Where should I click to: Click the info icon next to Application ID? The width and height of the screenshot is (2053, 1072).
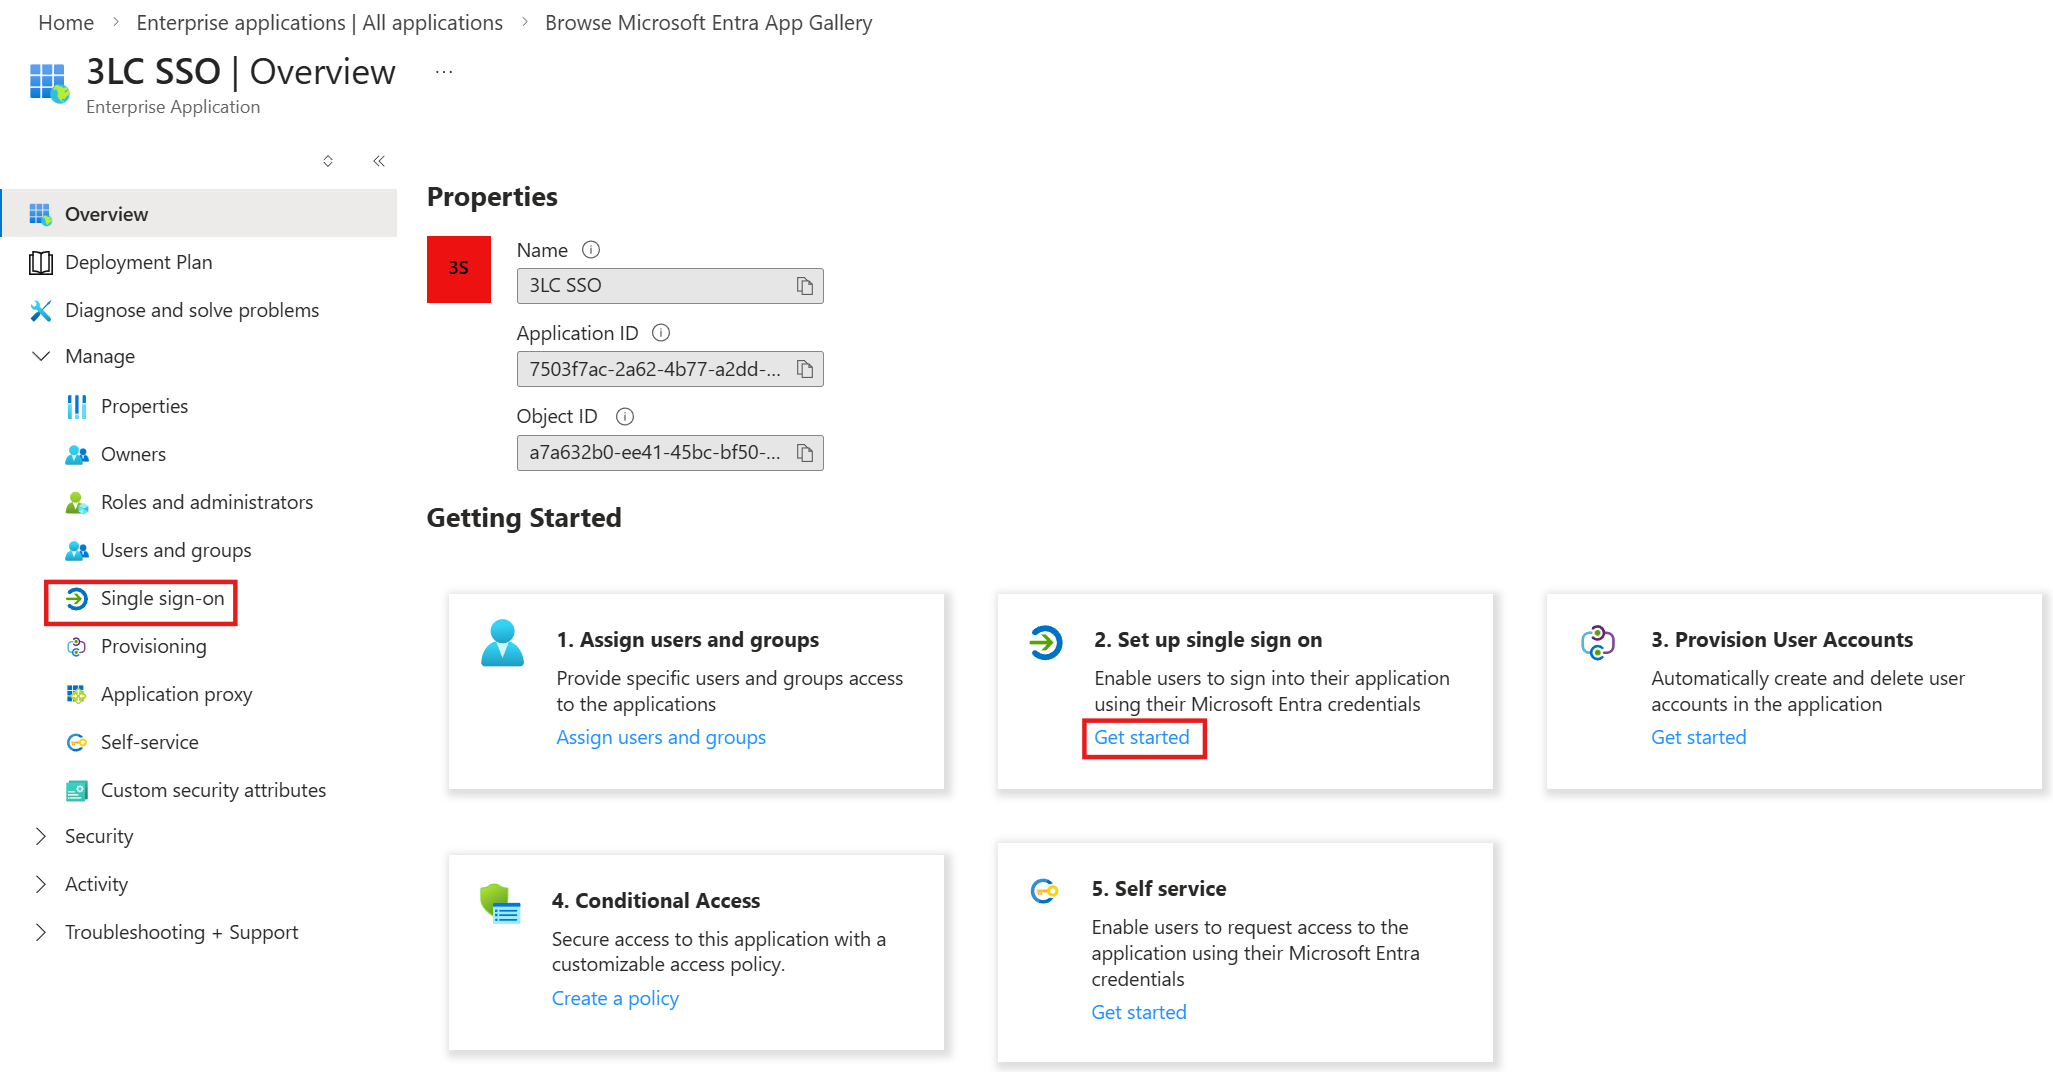click(661, 333)
